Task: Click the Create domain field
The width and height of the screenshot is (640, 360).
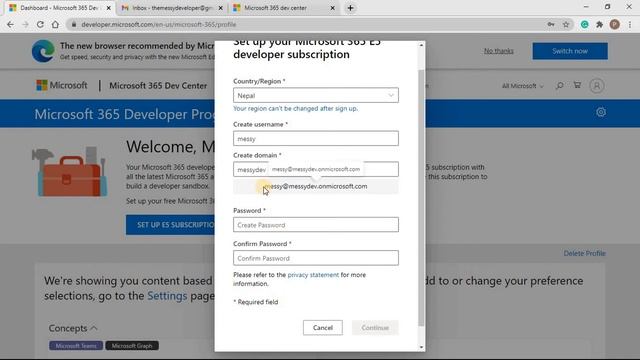Action: (x=316, y=169)
